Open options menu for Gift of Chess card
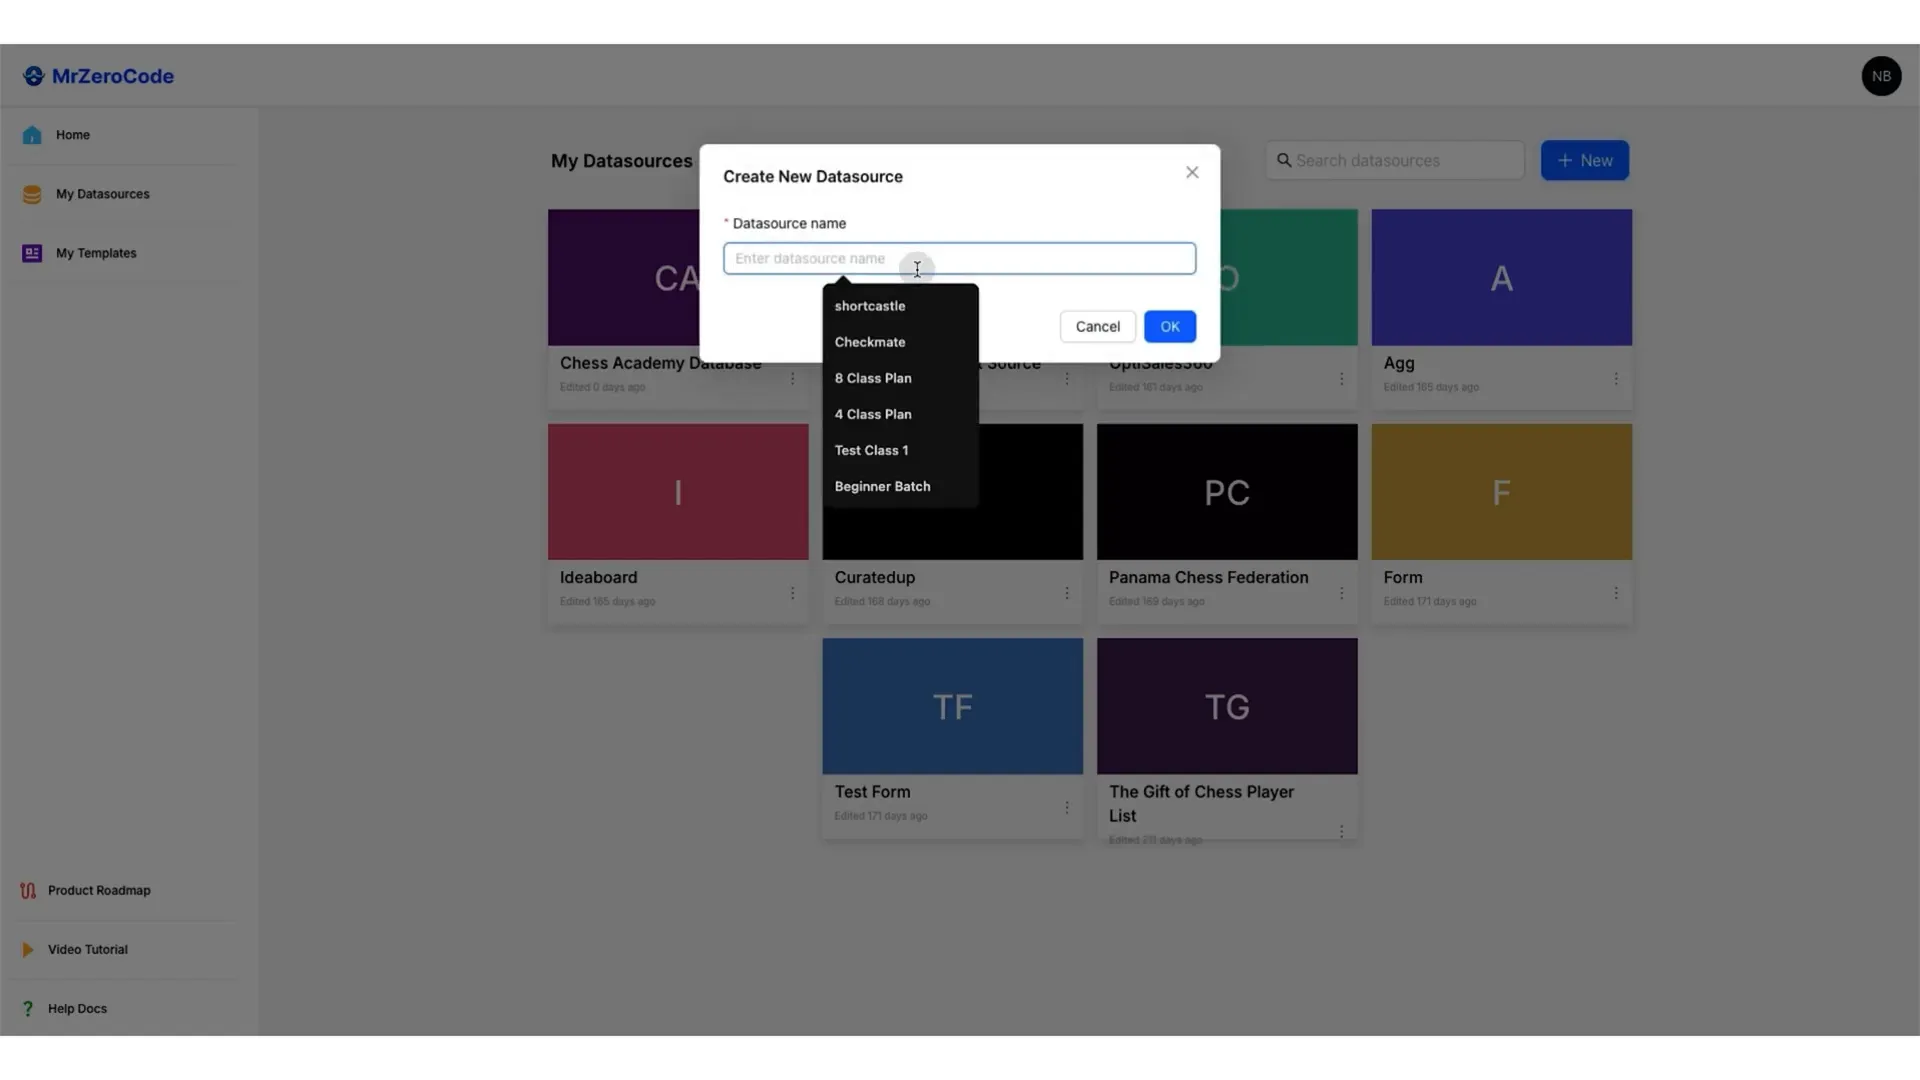The height and width of the screenshot is (1080, 1920). [1341, 831]
